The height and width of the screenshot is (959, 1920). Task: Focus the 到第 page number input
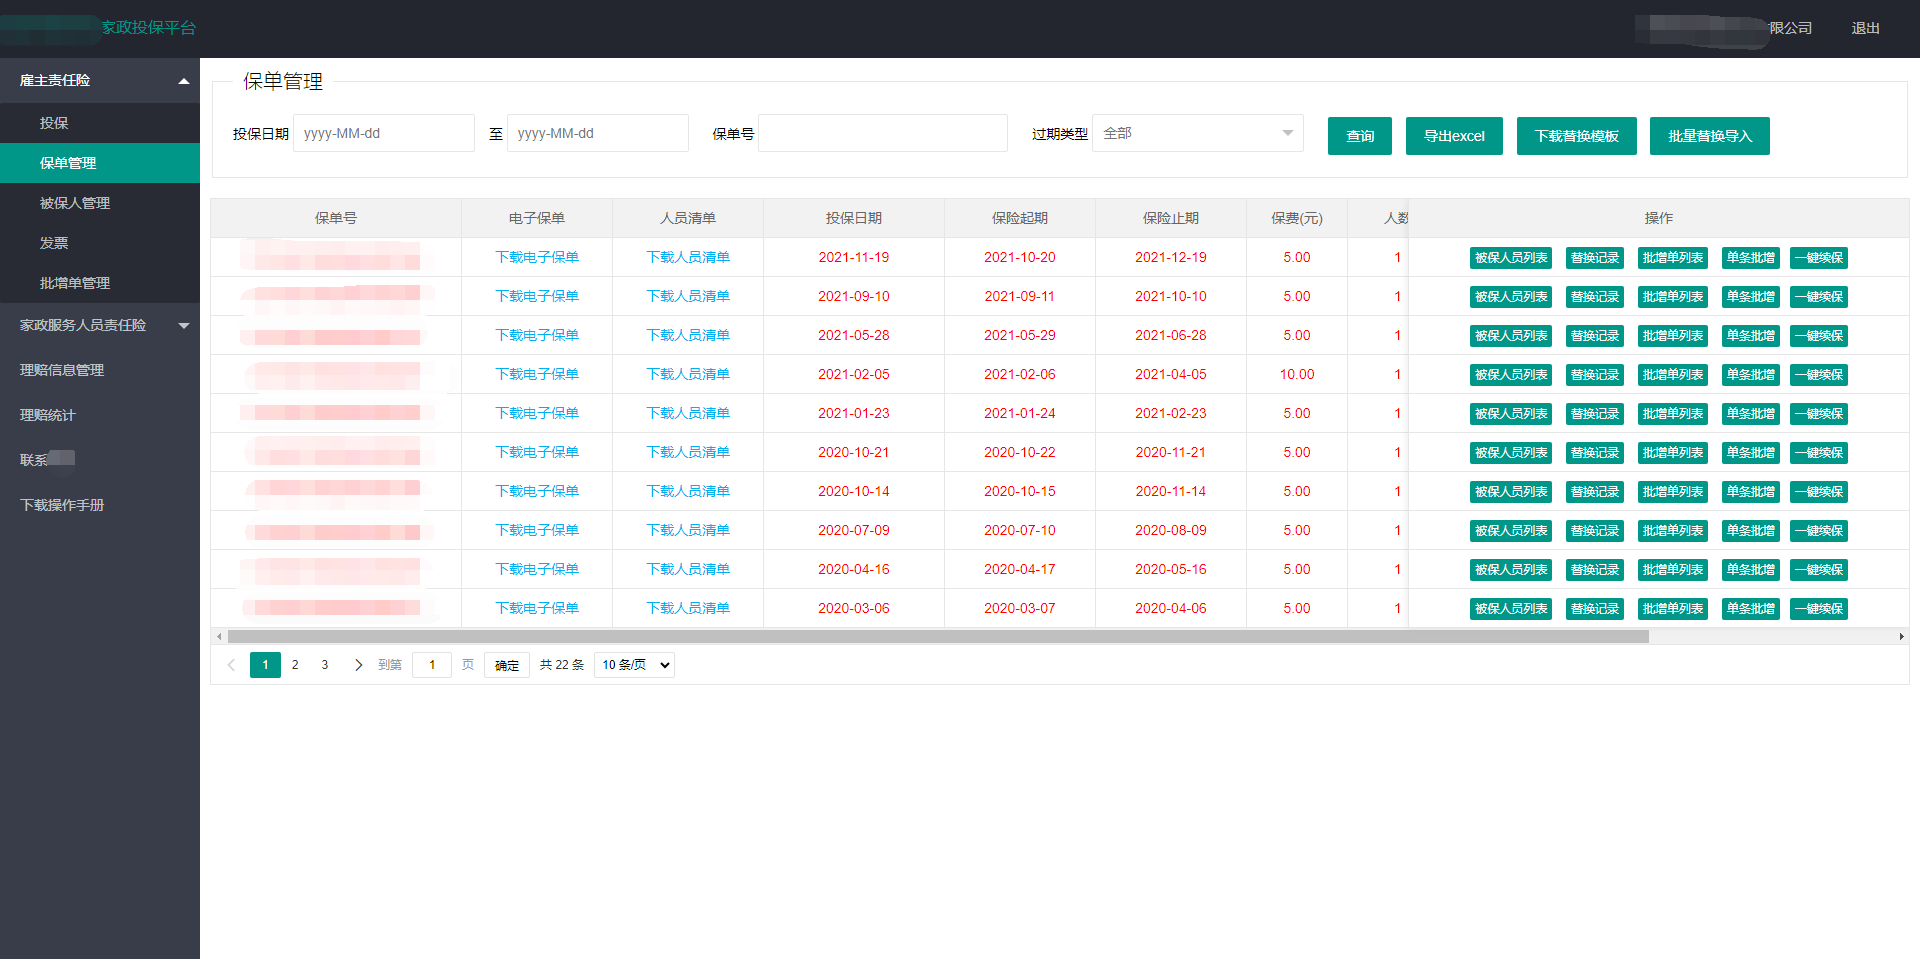click(432, 665)
